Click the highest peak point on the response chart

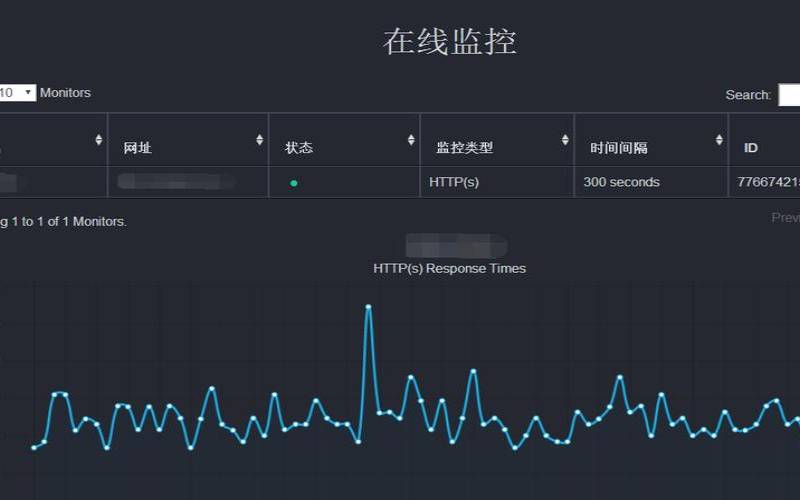(368, 307)
